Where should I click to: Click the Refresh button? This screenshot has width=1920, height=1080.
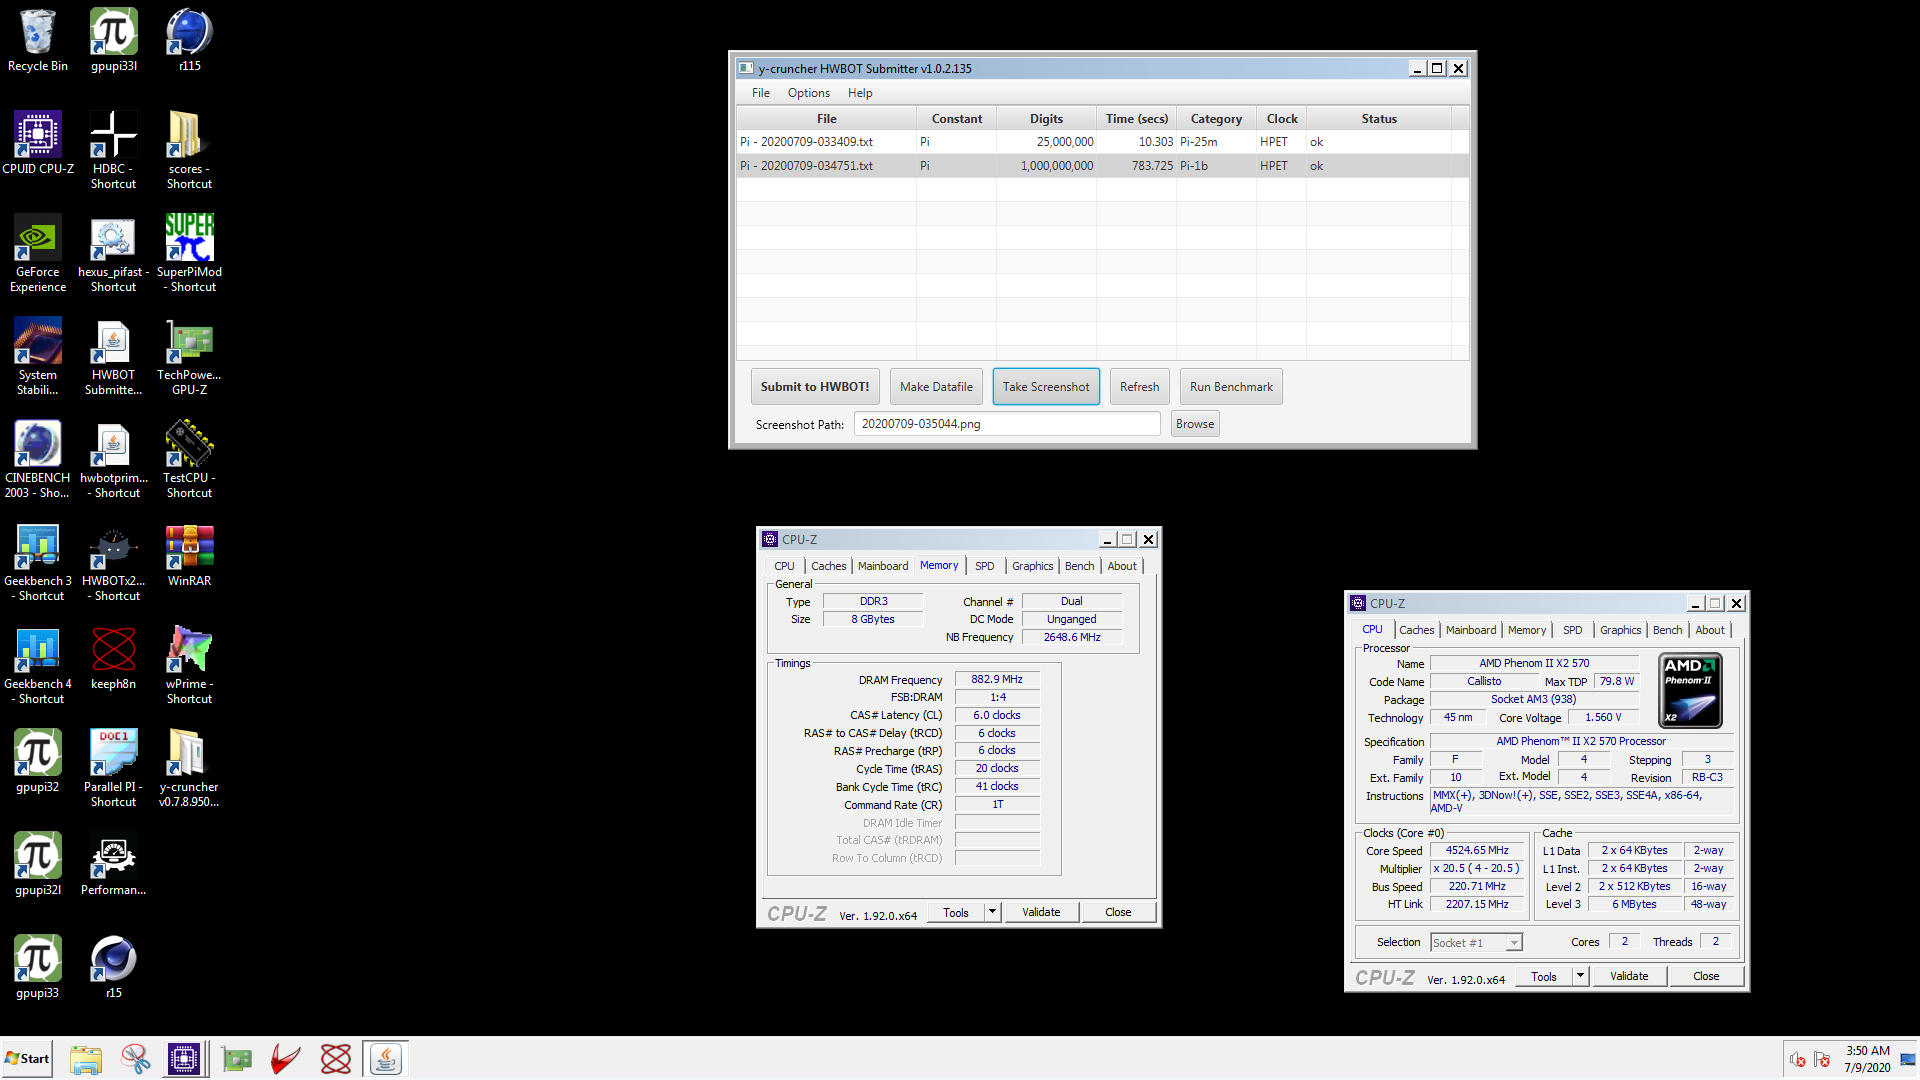coord(1139,387)
